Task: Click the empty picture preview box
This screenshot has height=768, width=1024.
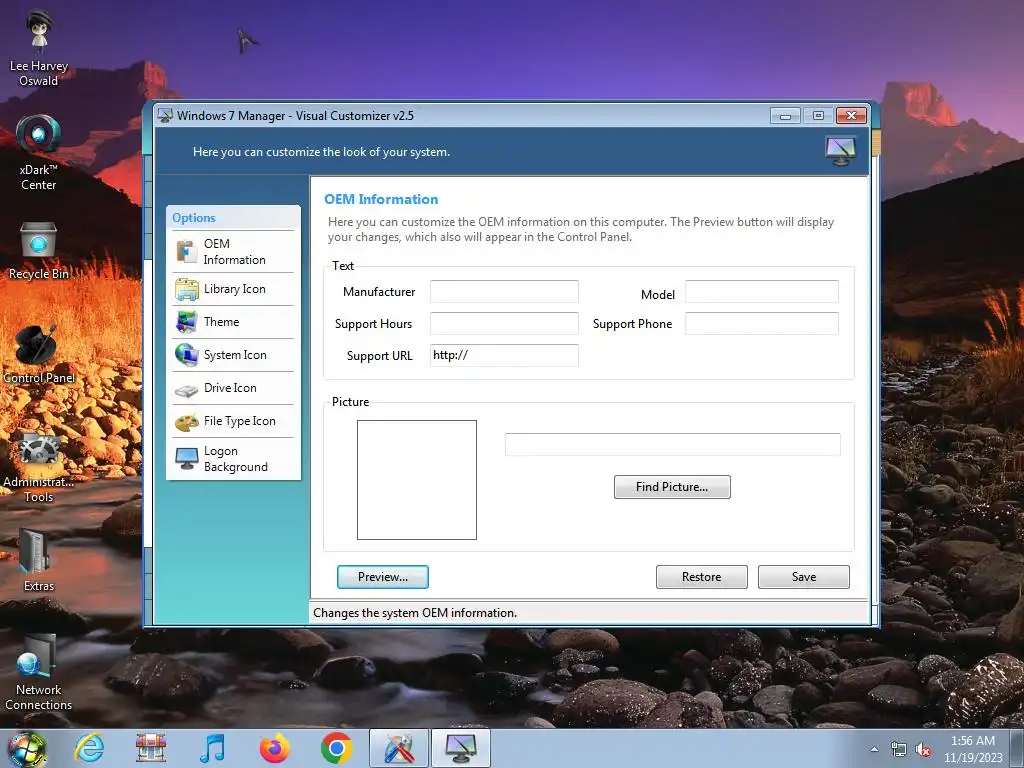Action: (417, 480)
